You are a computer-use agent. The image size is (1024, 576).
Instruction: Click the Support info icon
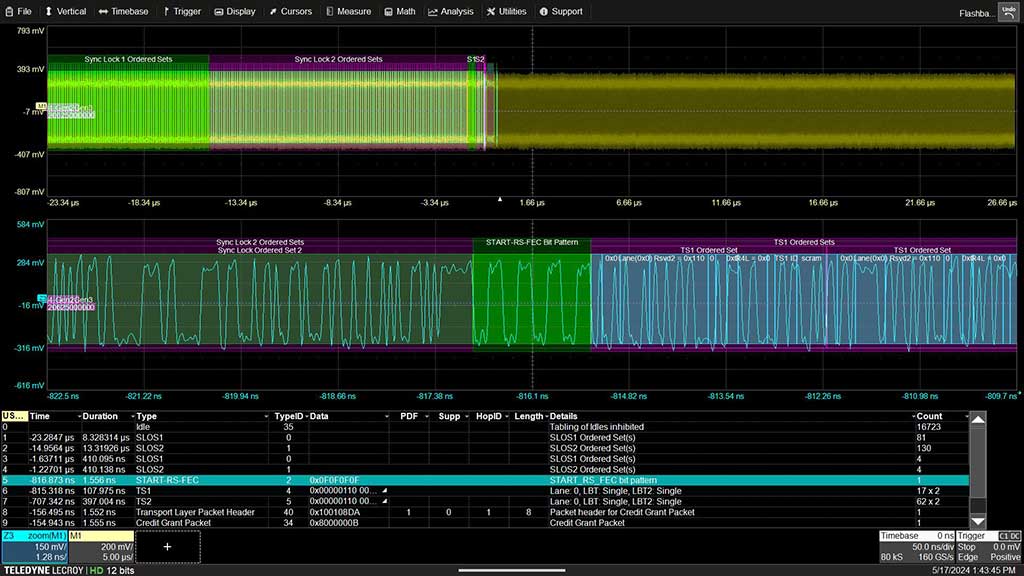coord(544,12)
